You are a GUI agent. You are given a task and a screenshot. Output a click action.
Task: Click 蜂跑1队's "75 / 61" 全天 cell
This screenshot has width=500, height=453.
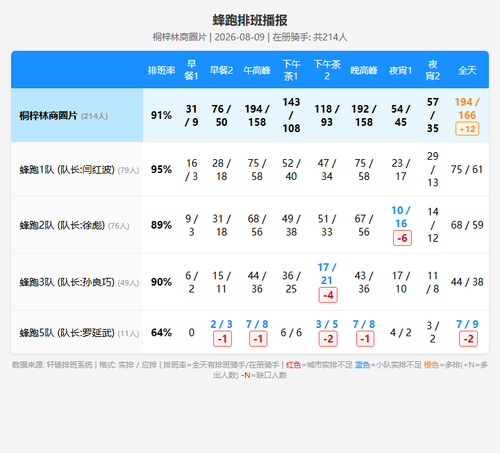click(467, 169)
